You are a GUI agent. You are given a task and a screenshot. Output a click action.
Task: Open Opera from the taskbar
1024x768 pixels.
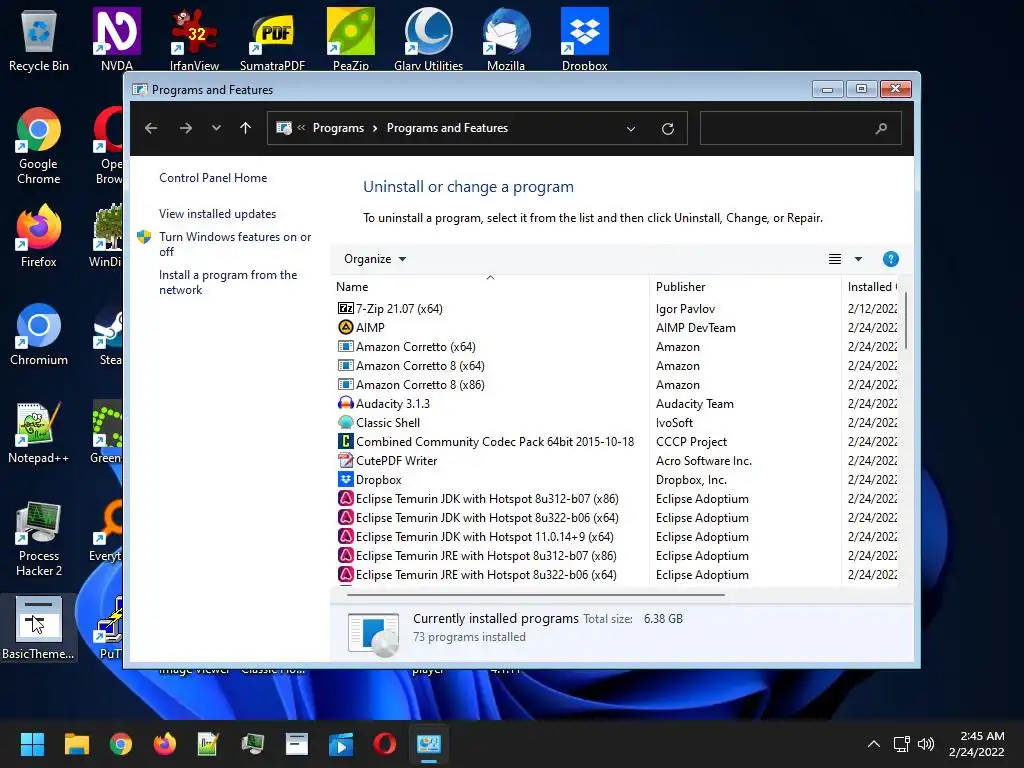(385, 744)
